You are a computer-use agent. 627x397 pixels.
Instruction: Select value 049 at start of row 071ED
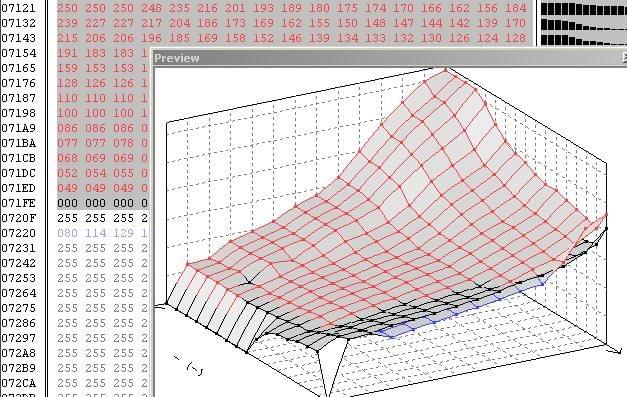(x=68, y=188)
